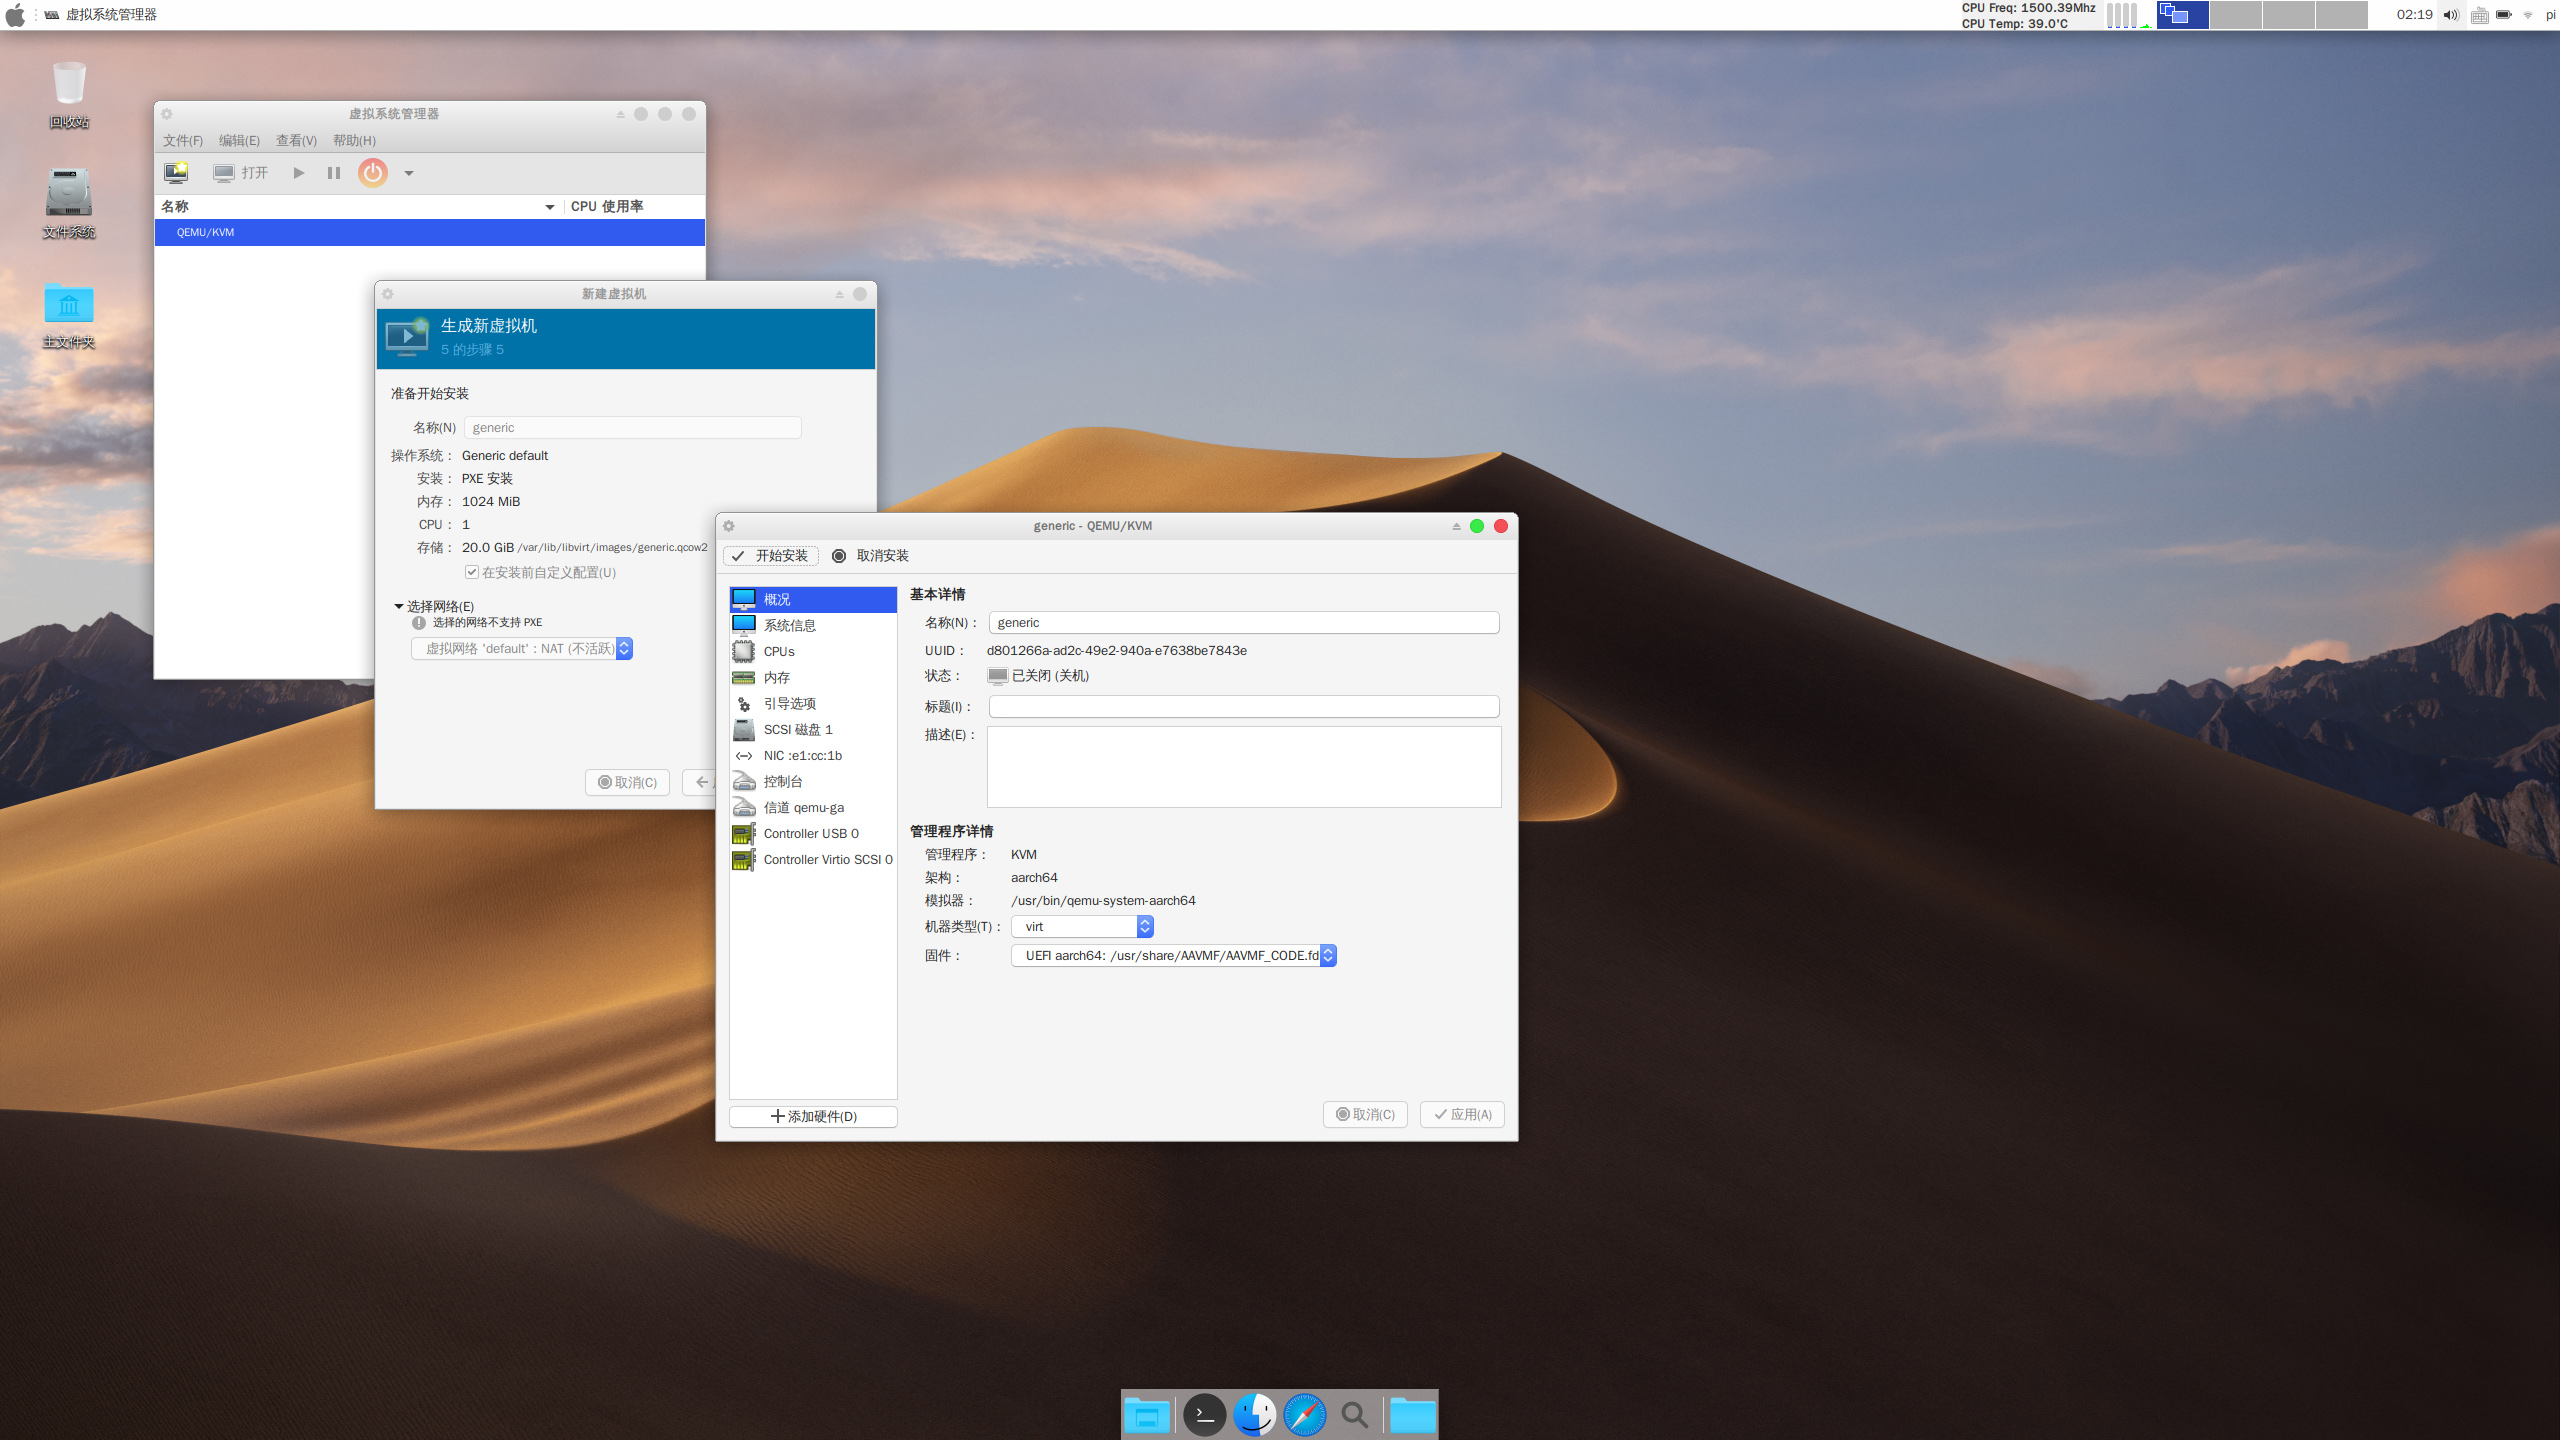Click 应用(A) apply button
Image resolution: width=2560 pixels, height=1440 pixels.
pos(1462,1115)
